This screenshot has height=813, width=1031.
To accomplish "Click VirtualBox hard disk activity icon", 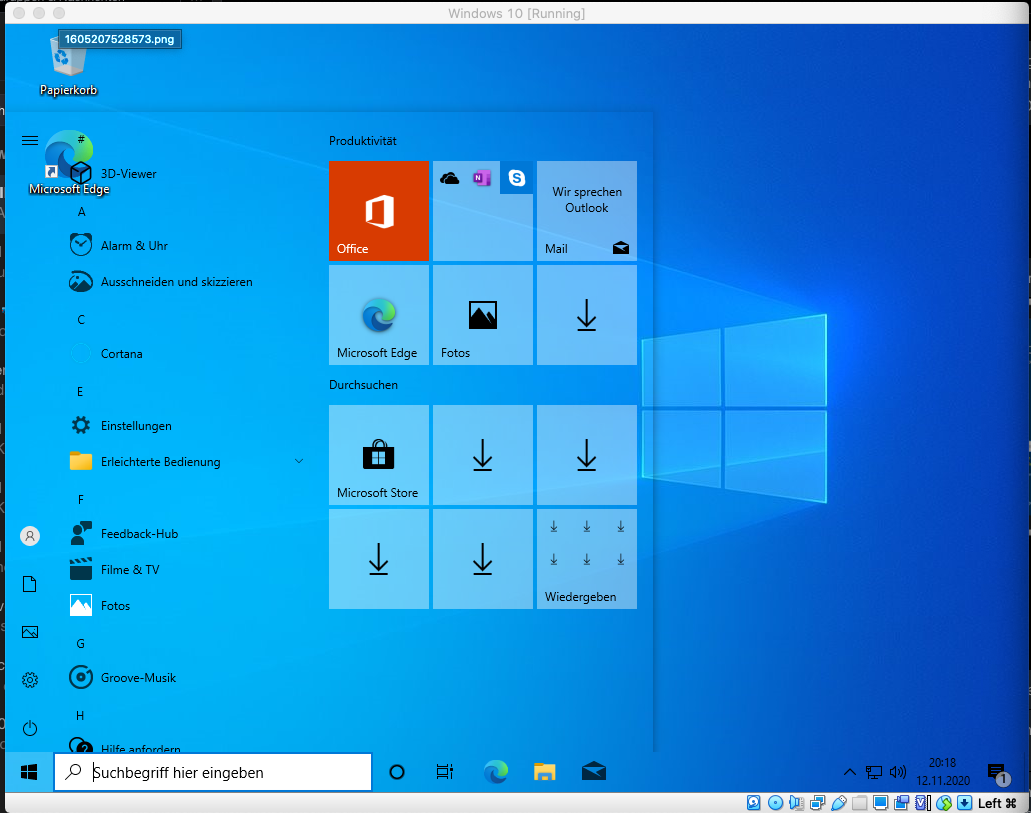I will [754, 803].
